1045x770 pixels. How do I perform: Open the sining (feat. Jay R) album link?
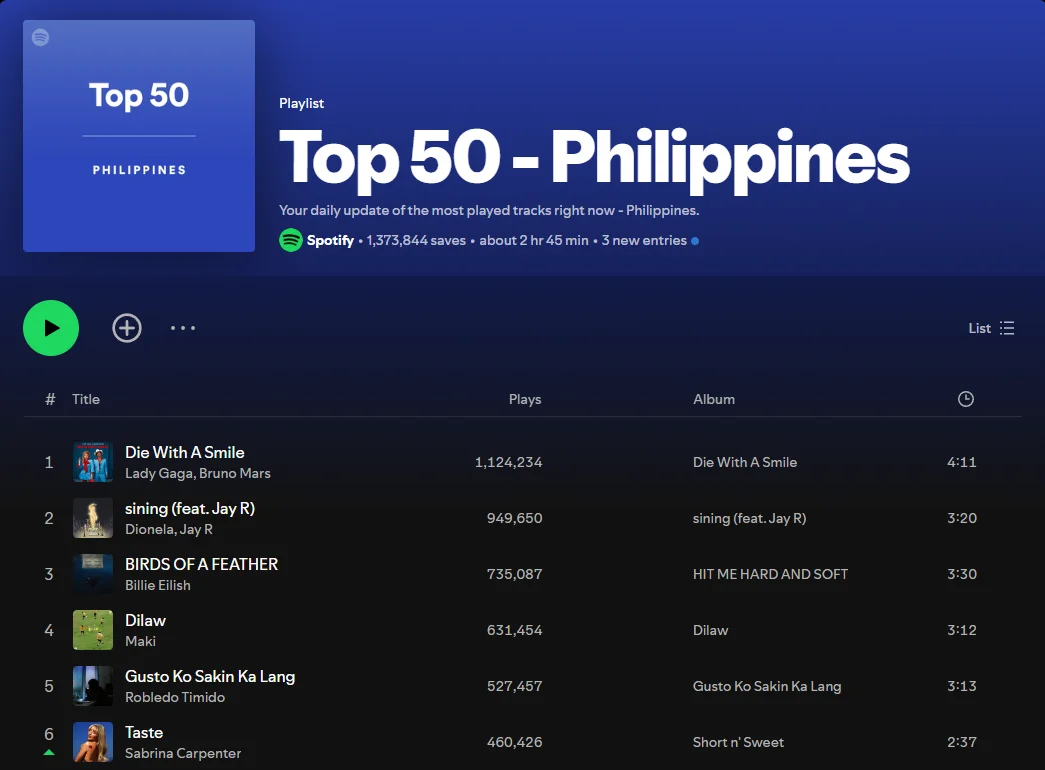click(750, 518)
